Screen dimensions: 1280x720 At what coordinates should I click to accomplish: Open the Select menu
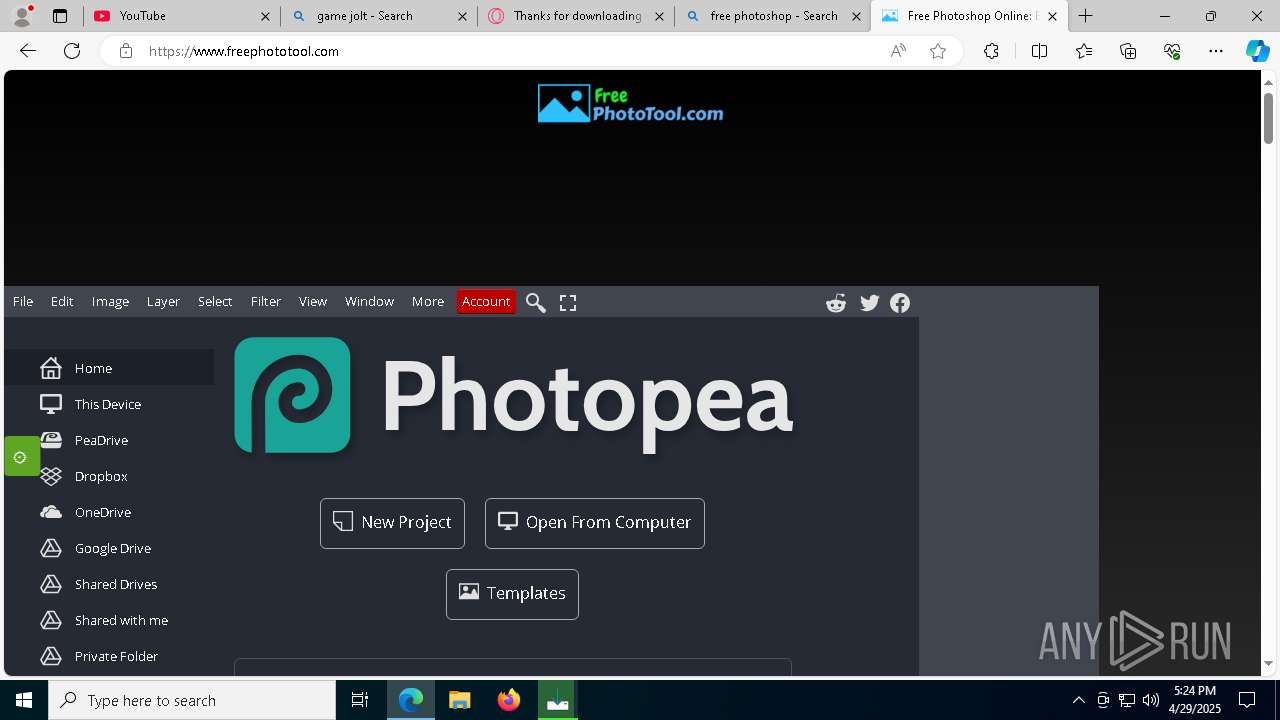(x=215, y=301)
